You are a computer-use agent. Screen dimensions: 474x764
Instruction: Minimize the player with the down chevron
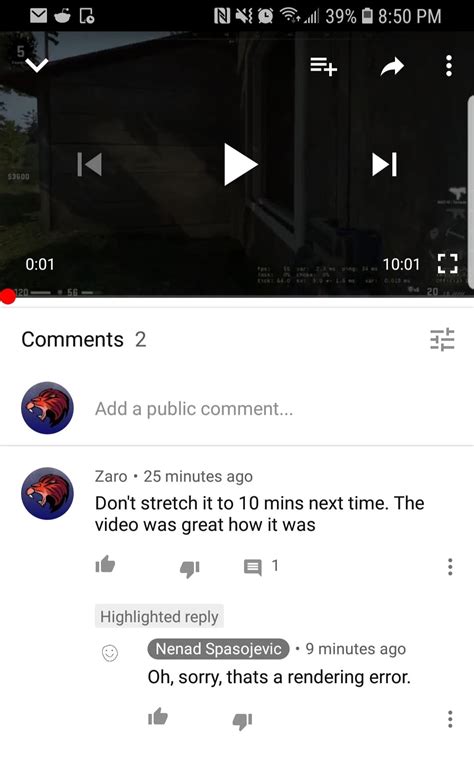(37, 65)
